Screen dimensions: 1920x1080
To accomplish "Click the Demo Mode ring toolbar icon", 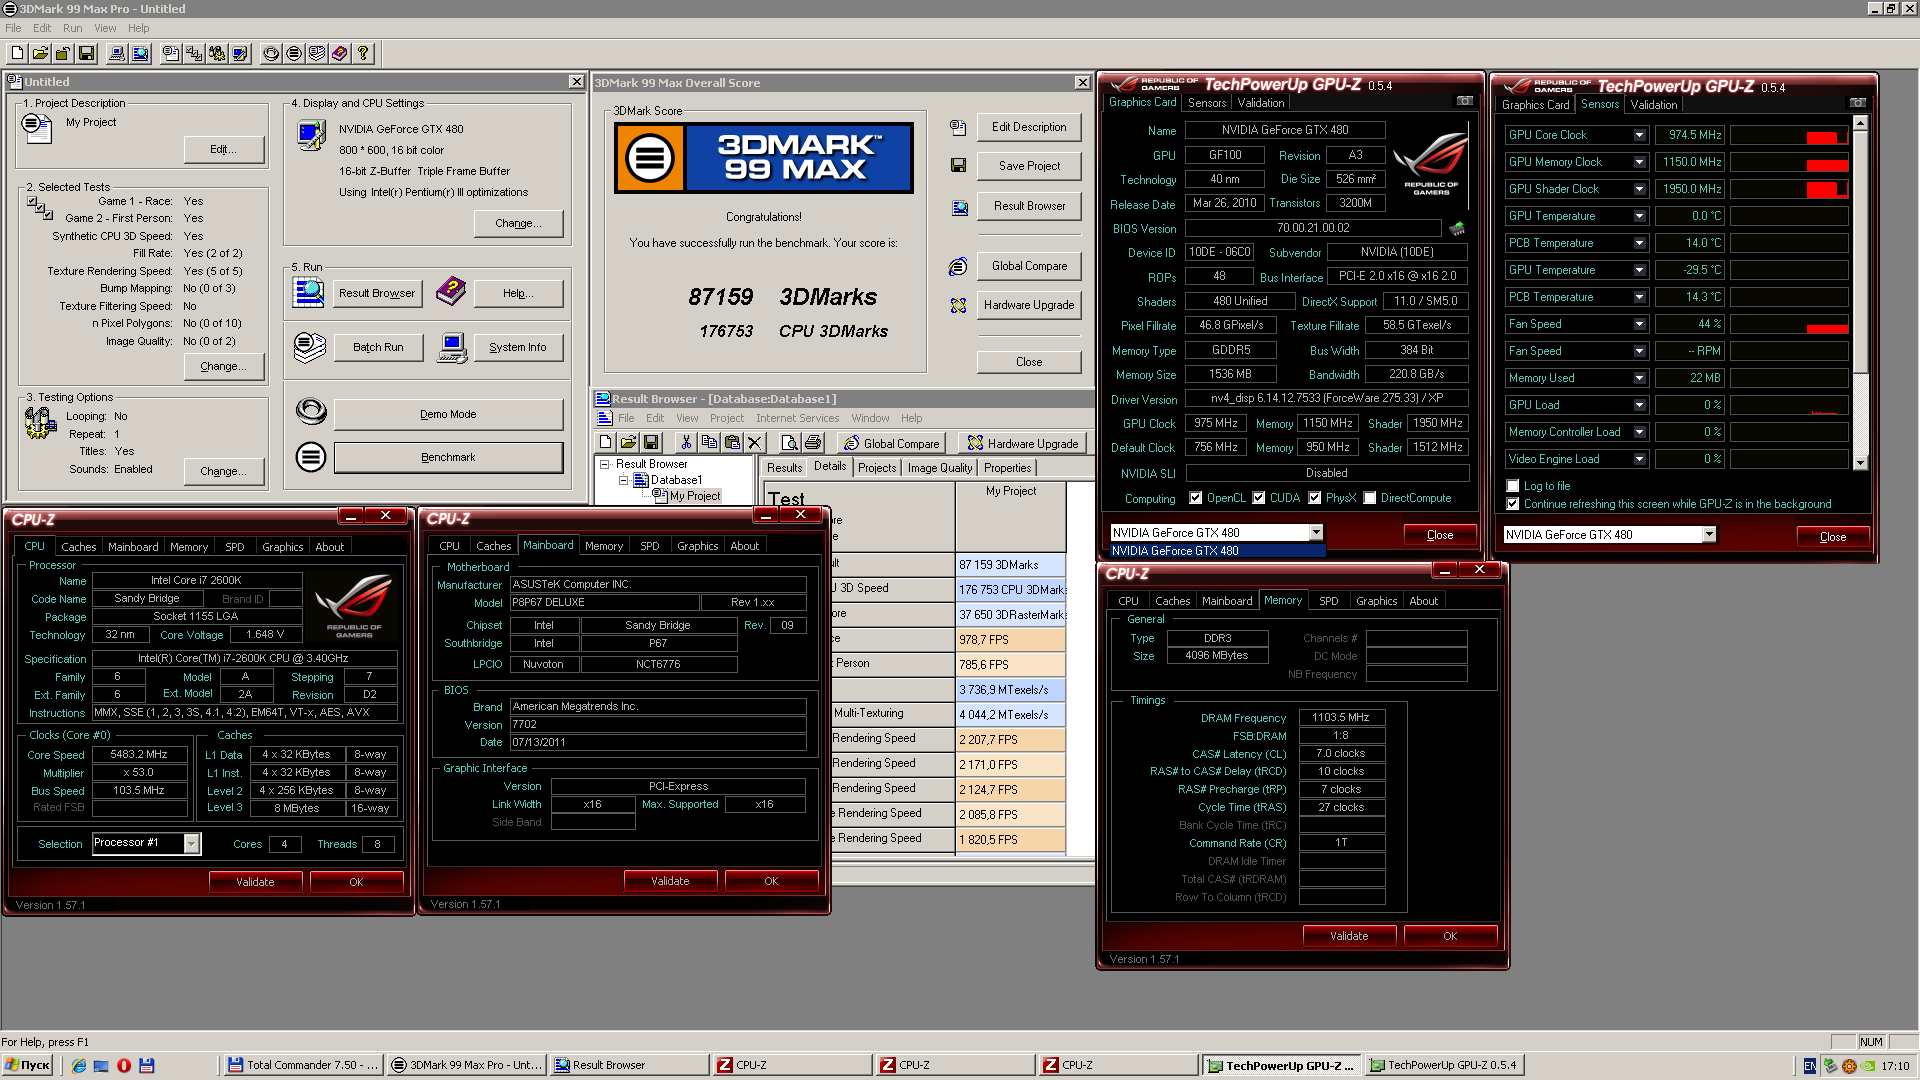I will coord(271,54).
